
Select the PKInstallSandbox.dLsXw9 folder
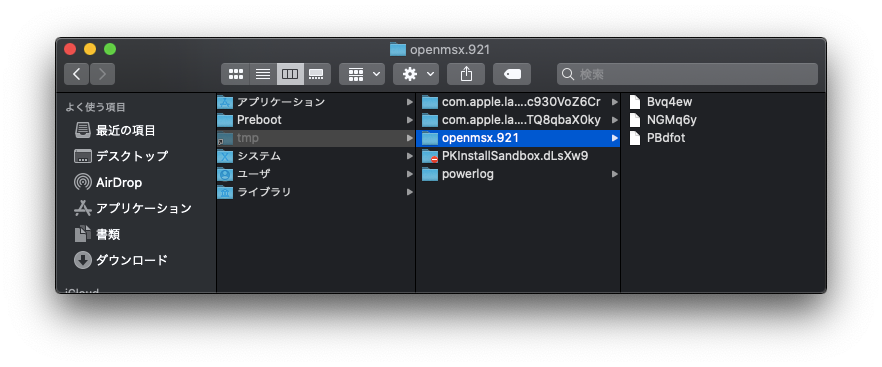pos(518,156)
